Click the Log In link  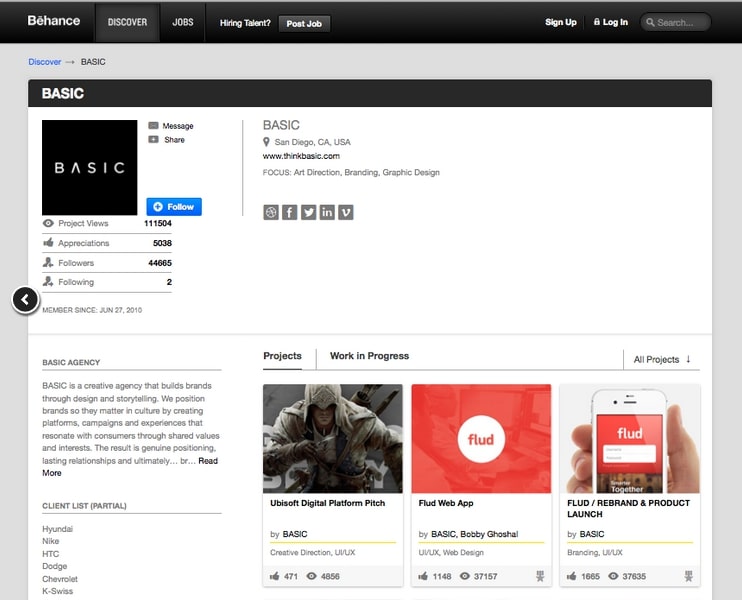pyautogui.click(x=610, y=22)
